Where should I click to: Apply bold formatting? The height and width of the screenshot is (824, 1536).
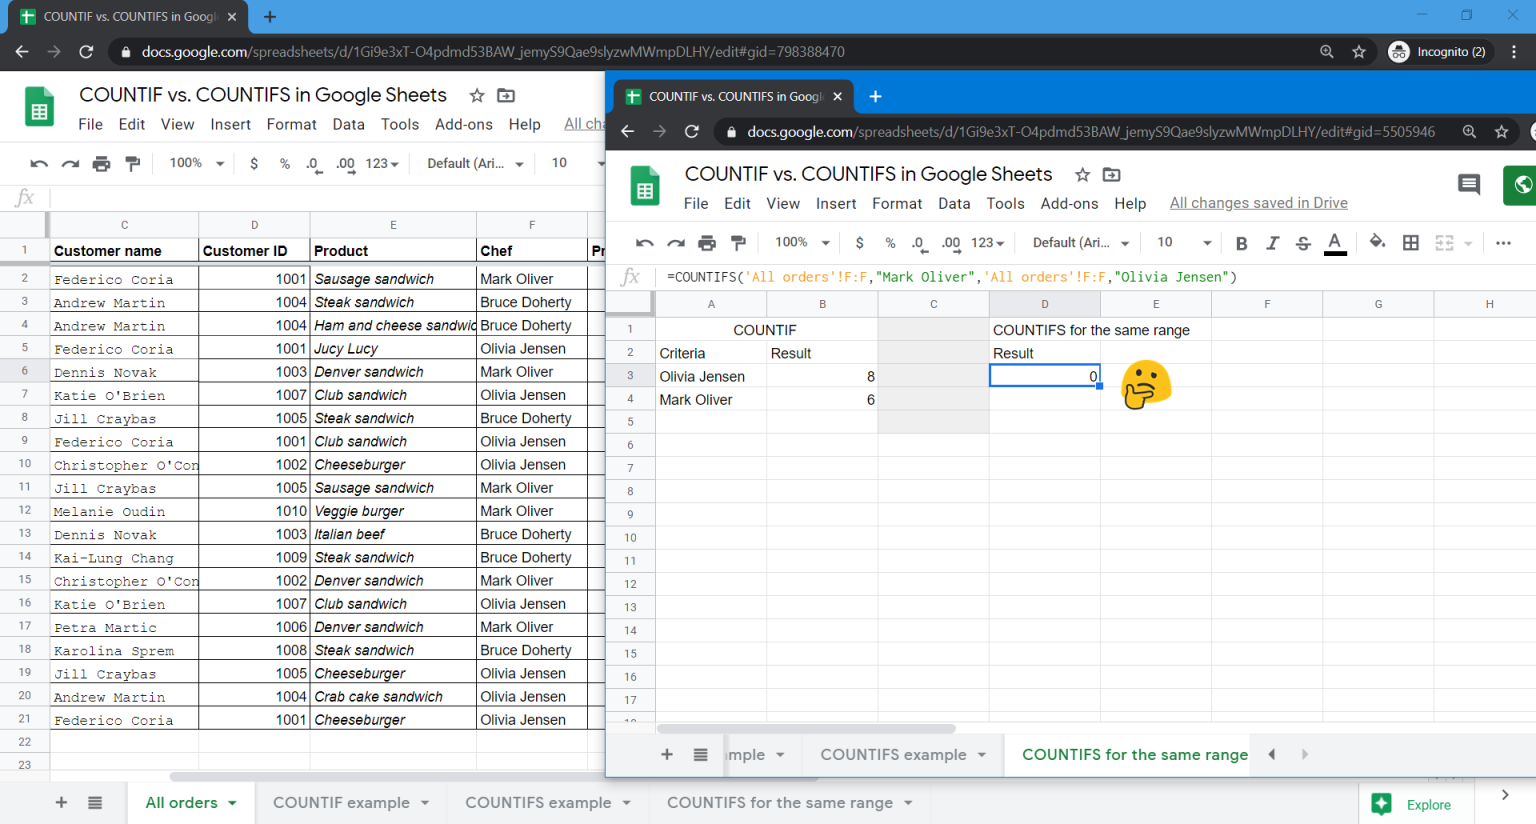1241,243
